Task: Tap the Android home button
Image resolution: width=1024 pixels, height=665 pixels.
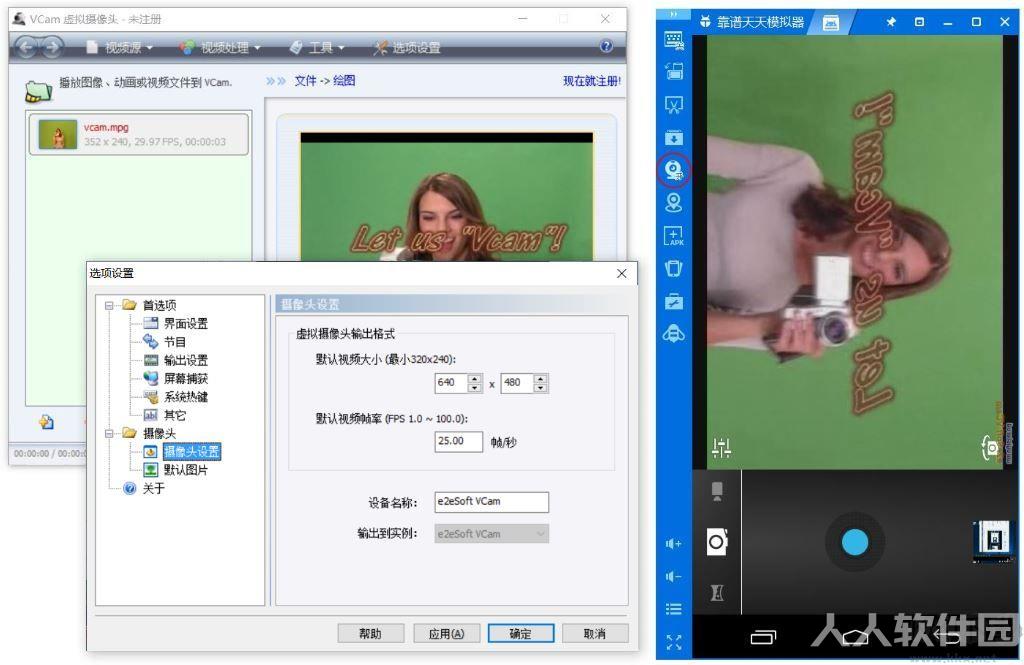Action: tap(855, 637)
